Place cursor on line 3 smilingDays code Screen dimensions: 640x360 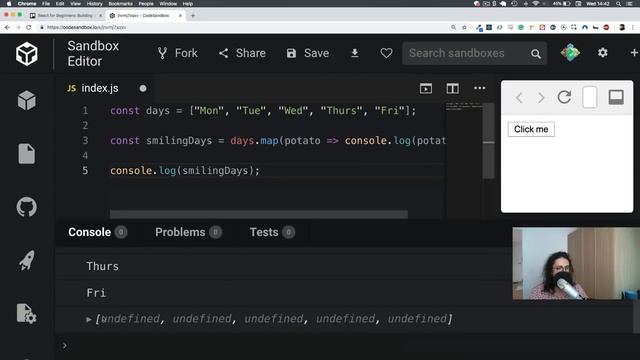278,140
